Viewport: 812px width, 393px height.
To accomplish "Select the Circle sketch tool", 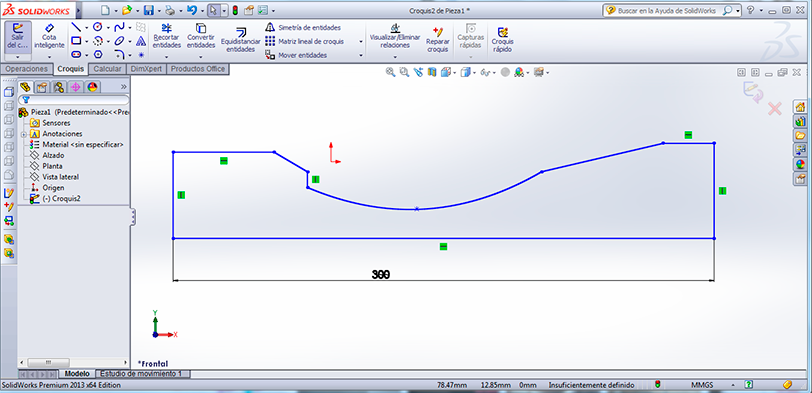I will 98,27.
